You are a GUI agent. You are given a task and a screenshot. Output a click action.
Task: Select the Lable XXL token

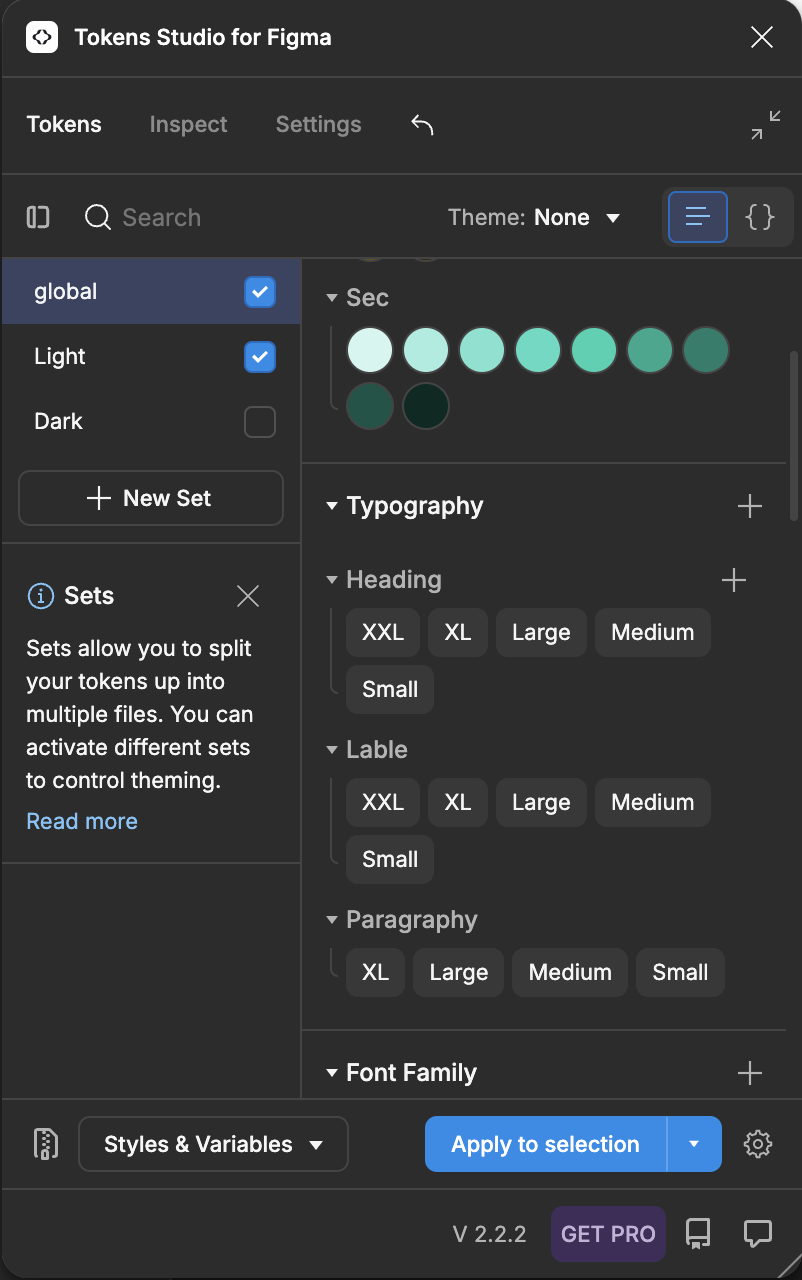pos(383,802)
